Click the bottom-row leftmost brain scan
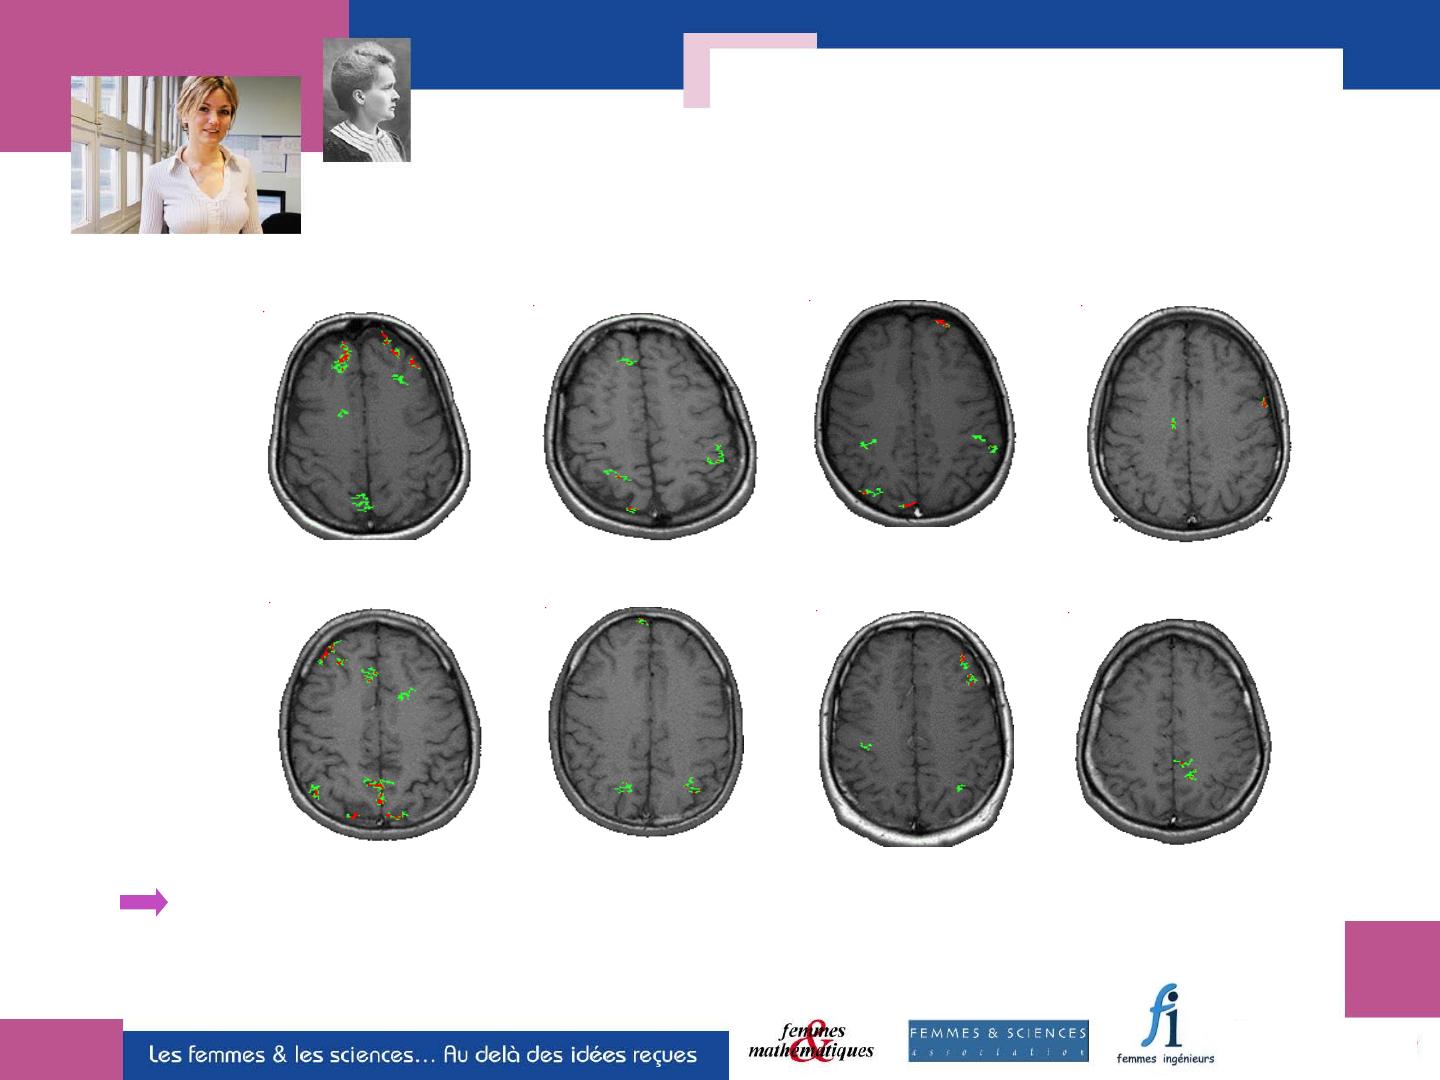The height and width of the screenshot is (1080, 1440). pyautogui.click(x=379, y=725)
